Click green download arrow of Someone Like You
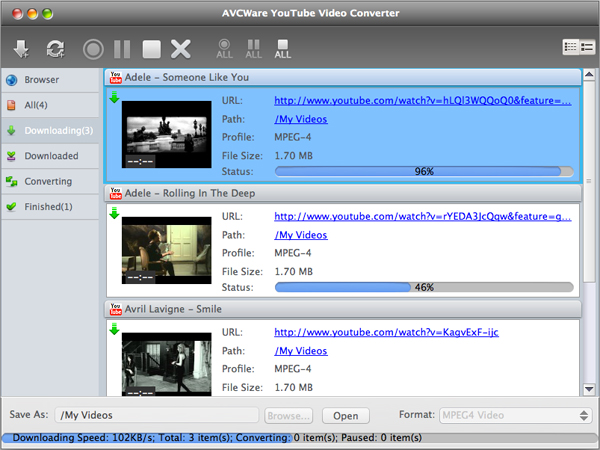Screen dimensions: 600x450 (x=114, y=97)
